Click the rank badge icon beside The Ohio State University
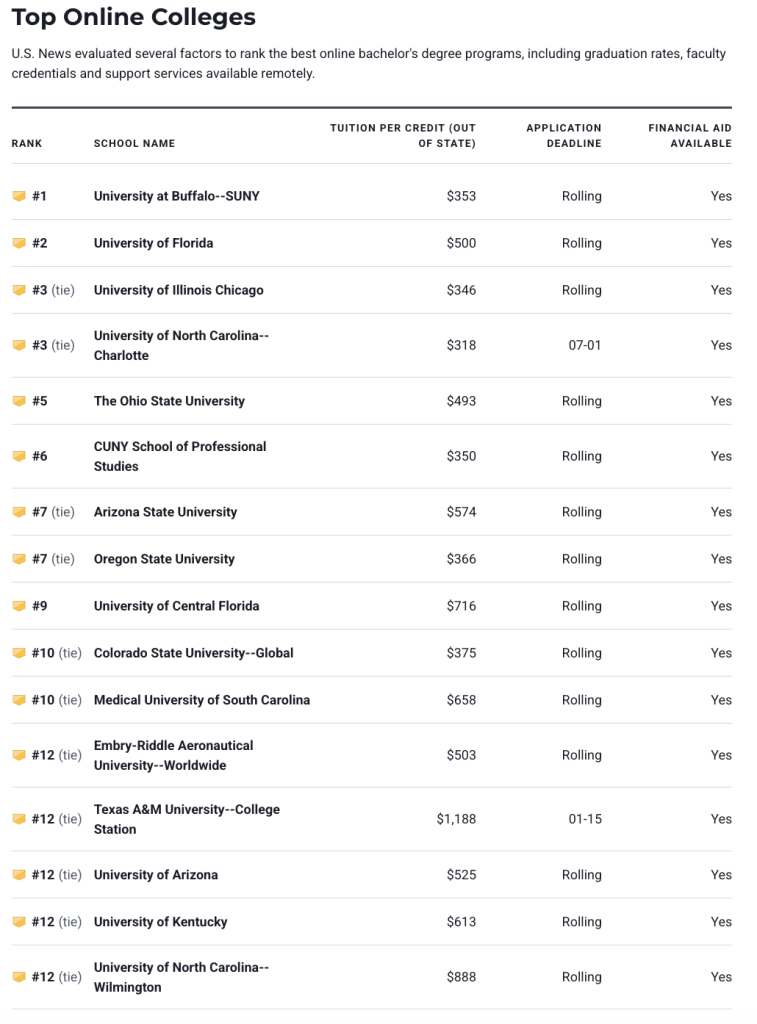The height and width of the screenshot is (1024, 757). pos(18,401)
